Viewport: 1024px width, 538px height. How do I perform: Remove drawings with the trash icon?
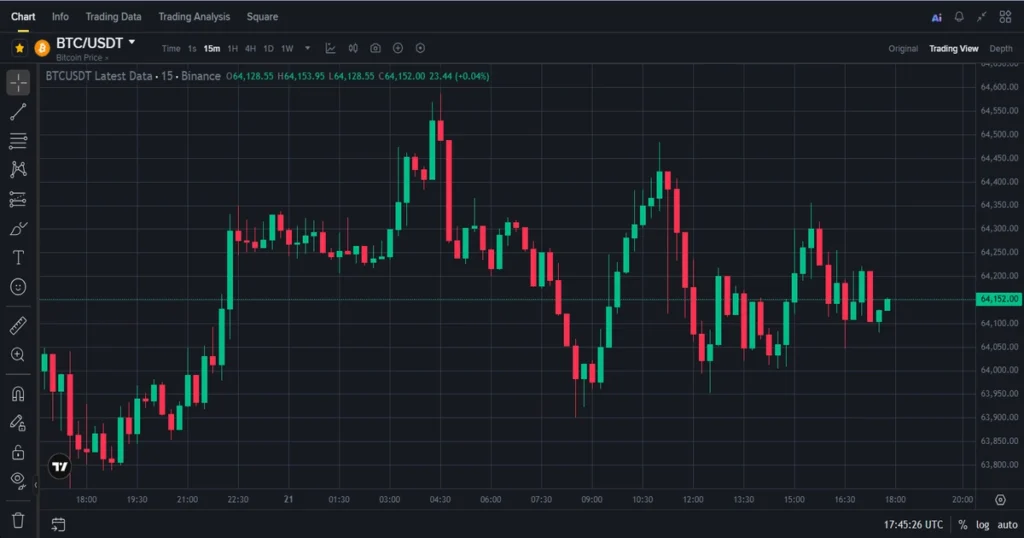tap(18, 520)
